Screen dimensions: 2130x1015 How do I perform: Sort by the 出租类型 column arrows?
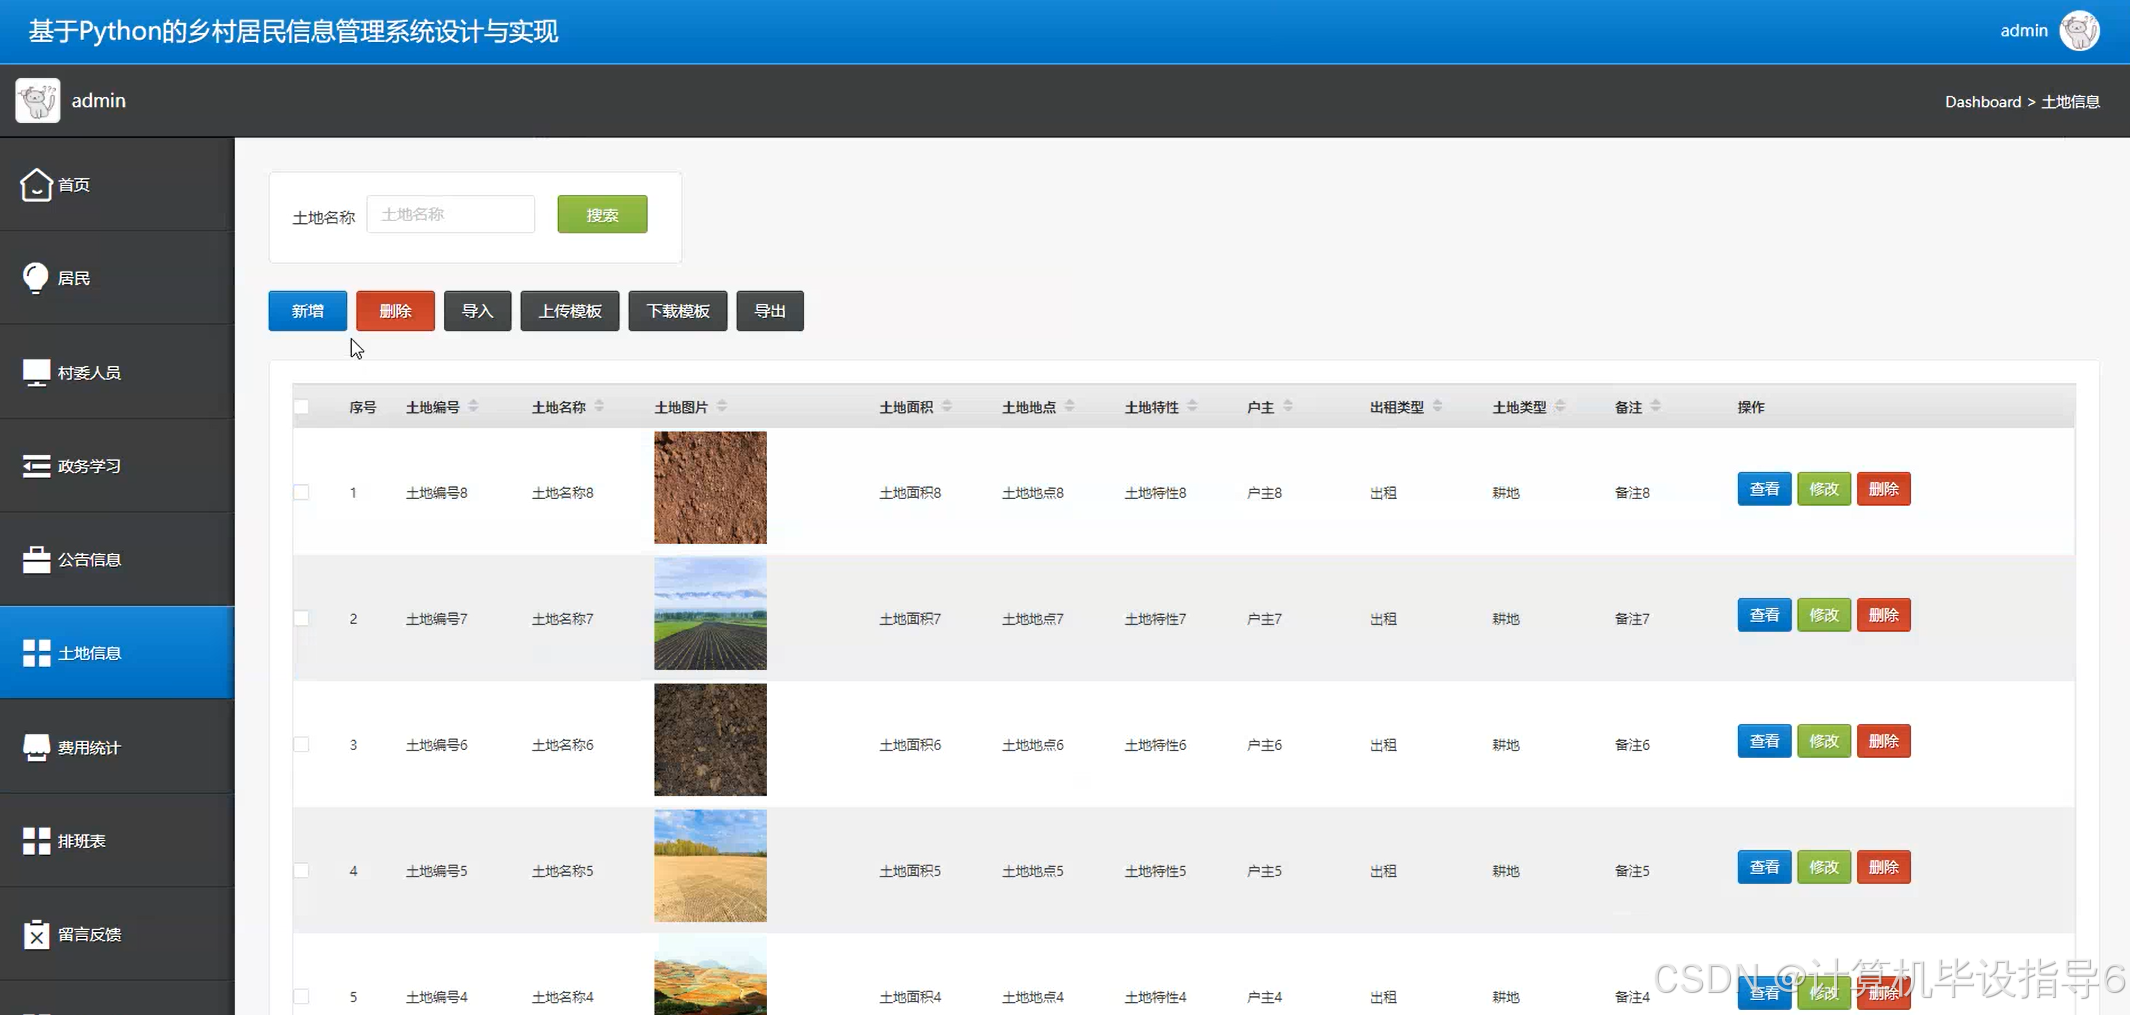tap(1438, 406)
